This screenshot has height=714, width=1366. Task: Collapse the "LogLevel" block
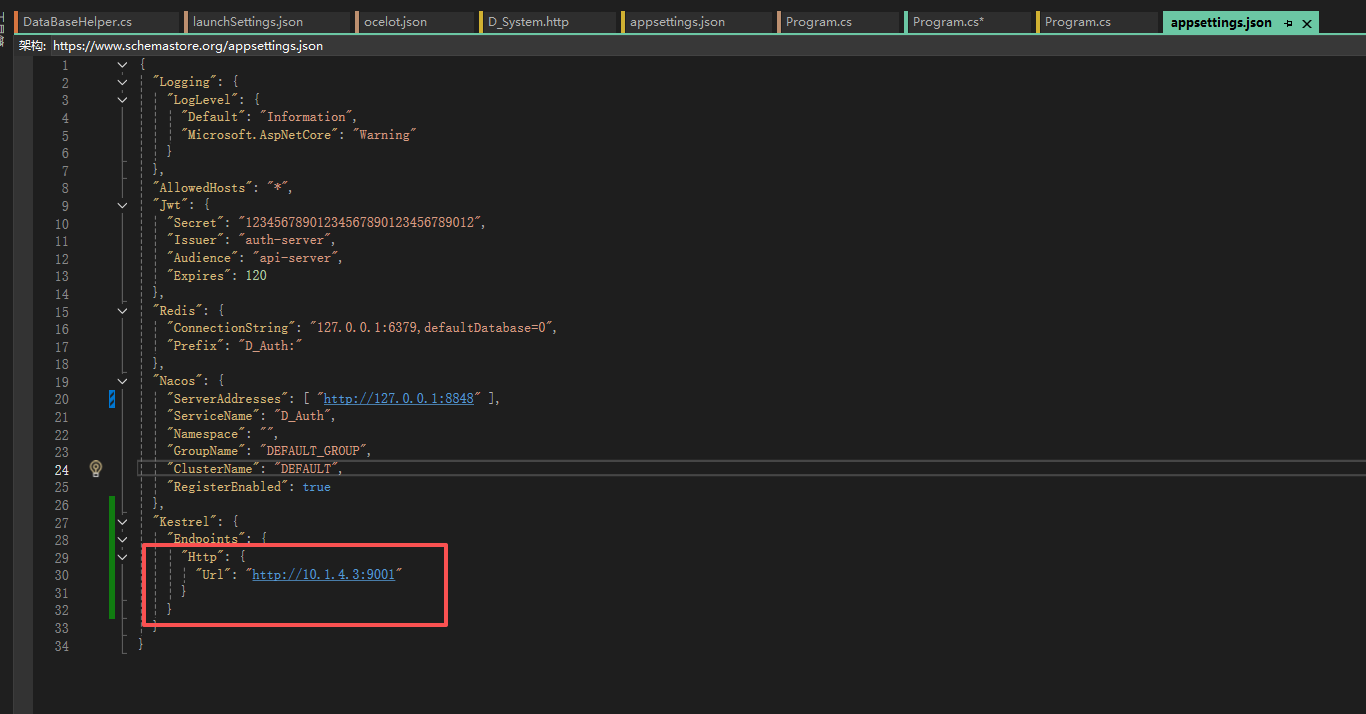pos(122,100)
